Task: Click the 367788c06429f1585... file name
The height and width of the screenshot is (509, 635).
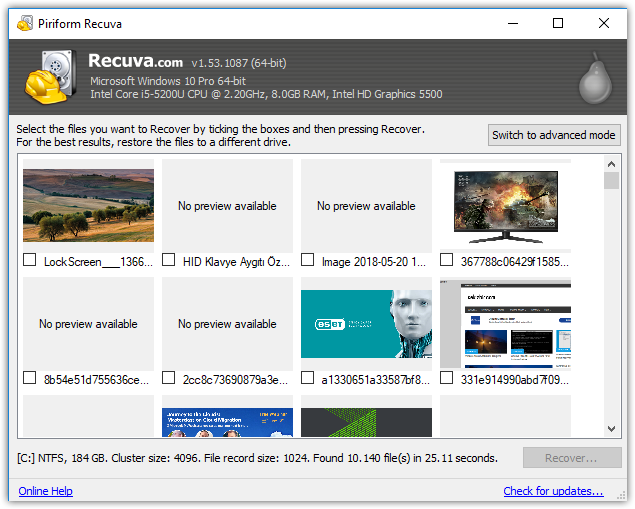Action: [x=515, y=262]
